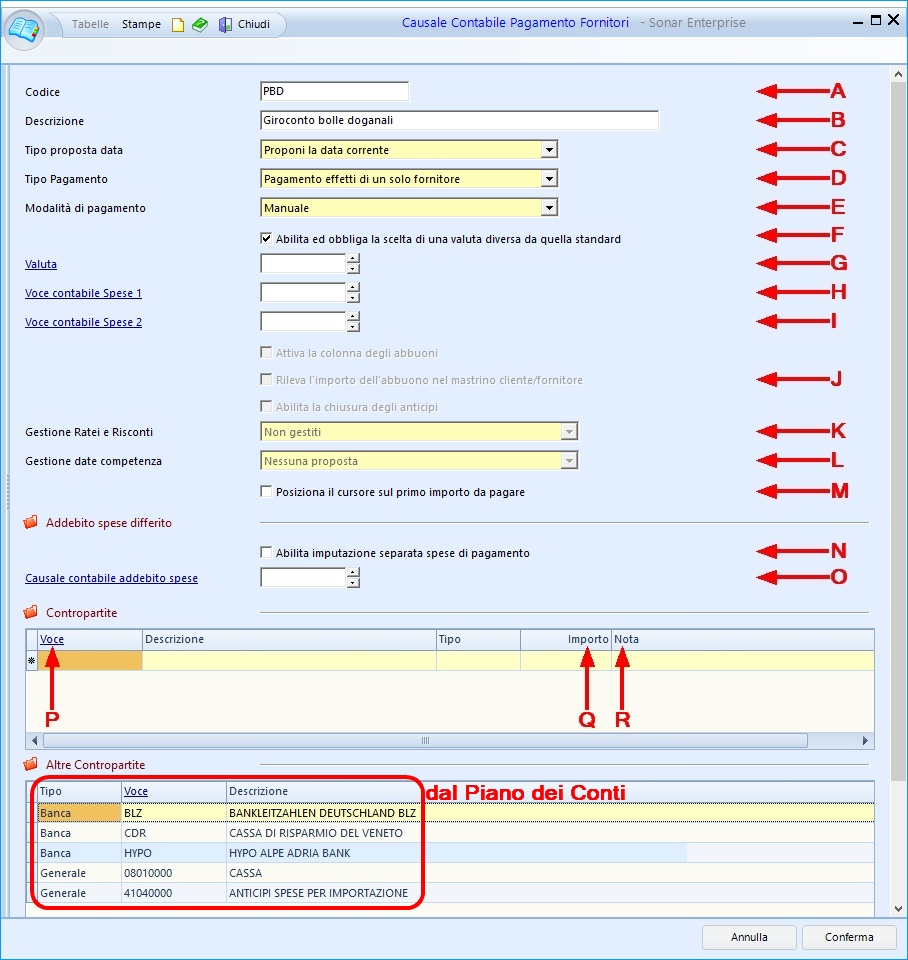Expand the Modalità di pagamento dropdown
The width and height of the screenshot is (908, 960).
[548, 208]
